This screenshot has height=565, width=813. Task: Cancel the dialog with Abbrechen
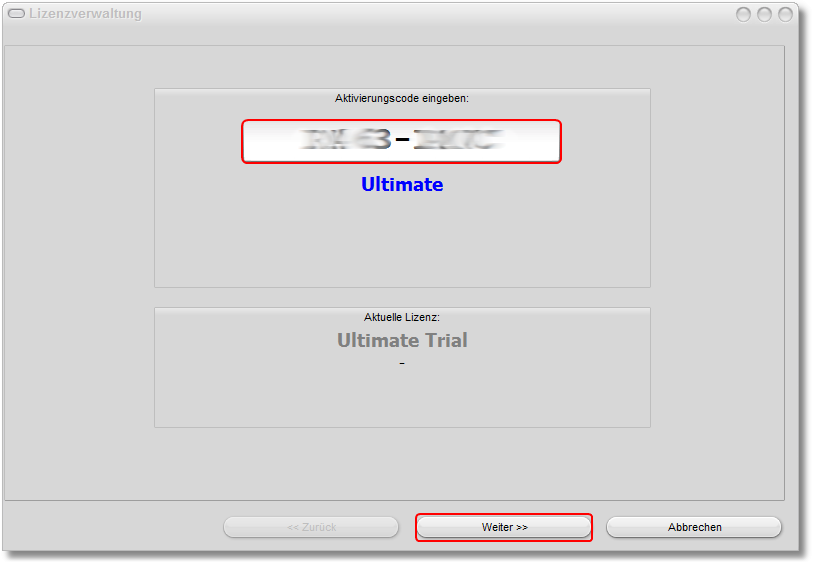click(x=694, y=527)
